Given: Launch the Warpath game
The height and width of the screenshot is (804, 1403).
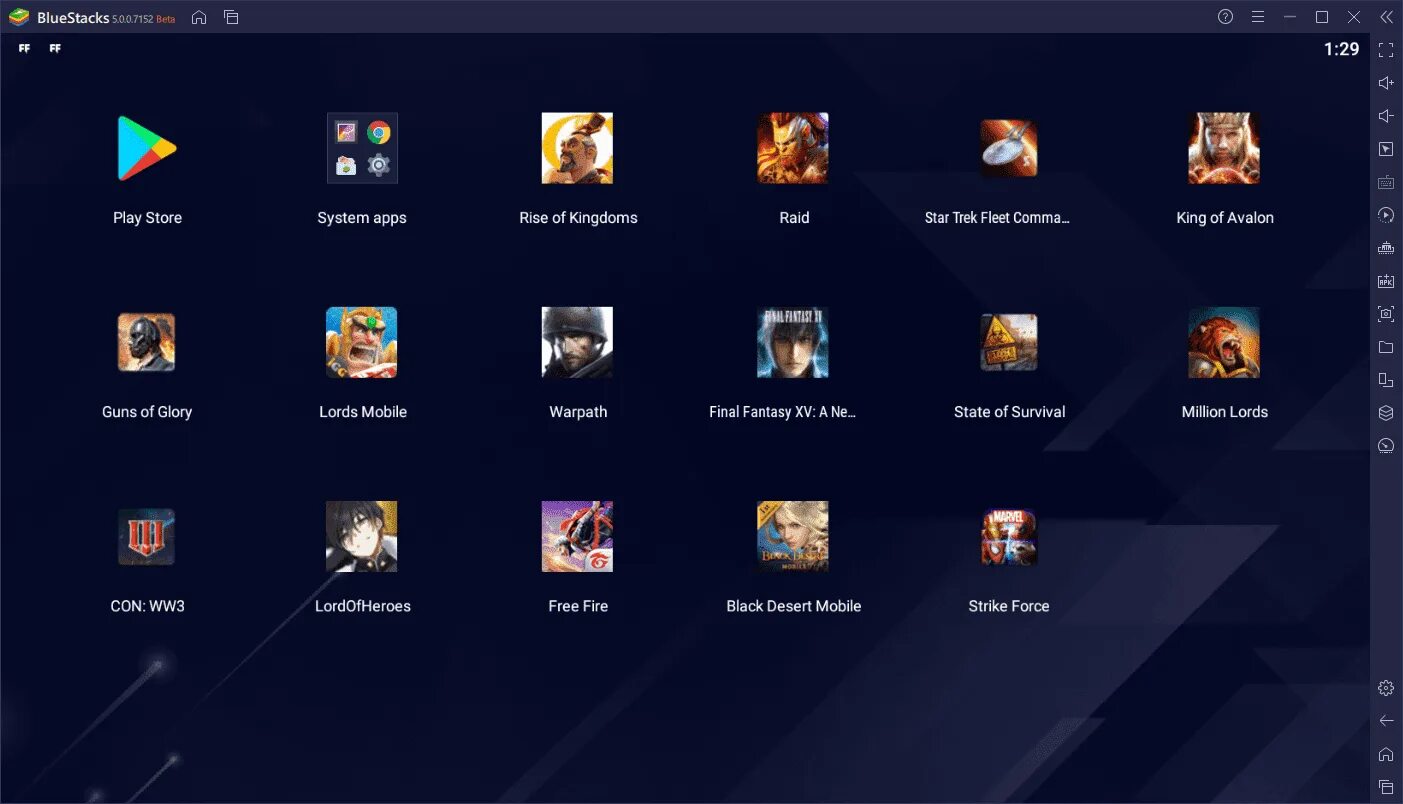Looking at the screenshot, I should pyautogui.click(x=577, y=342).
